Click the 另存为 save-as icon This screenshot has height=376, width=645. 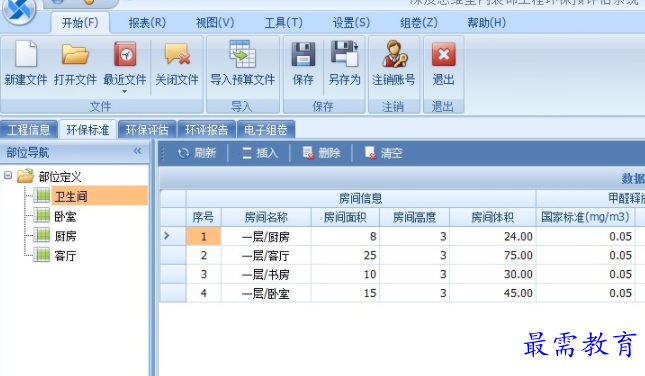pyautogui.click(x=344, y=54)
